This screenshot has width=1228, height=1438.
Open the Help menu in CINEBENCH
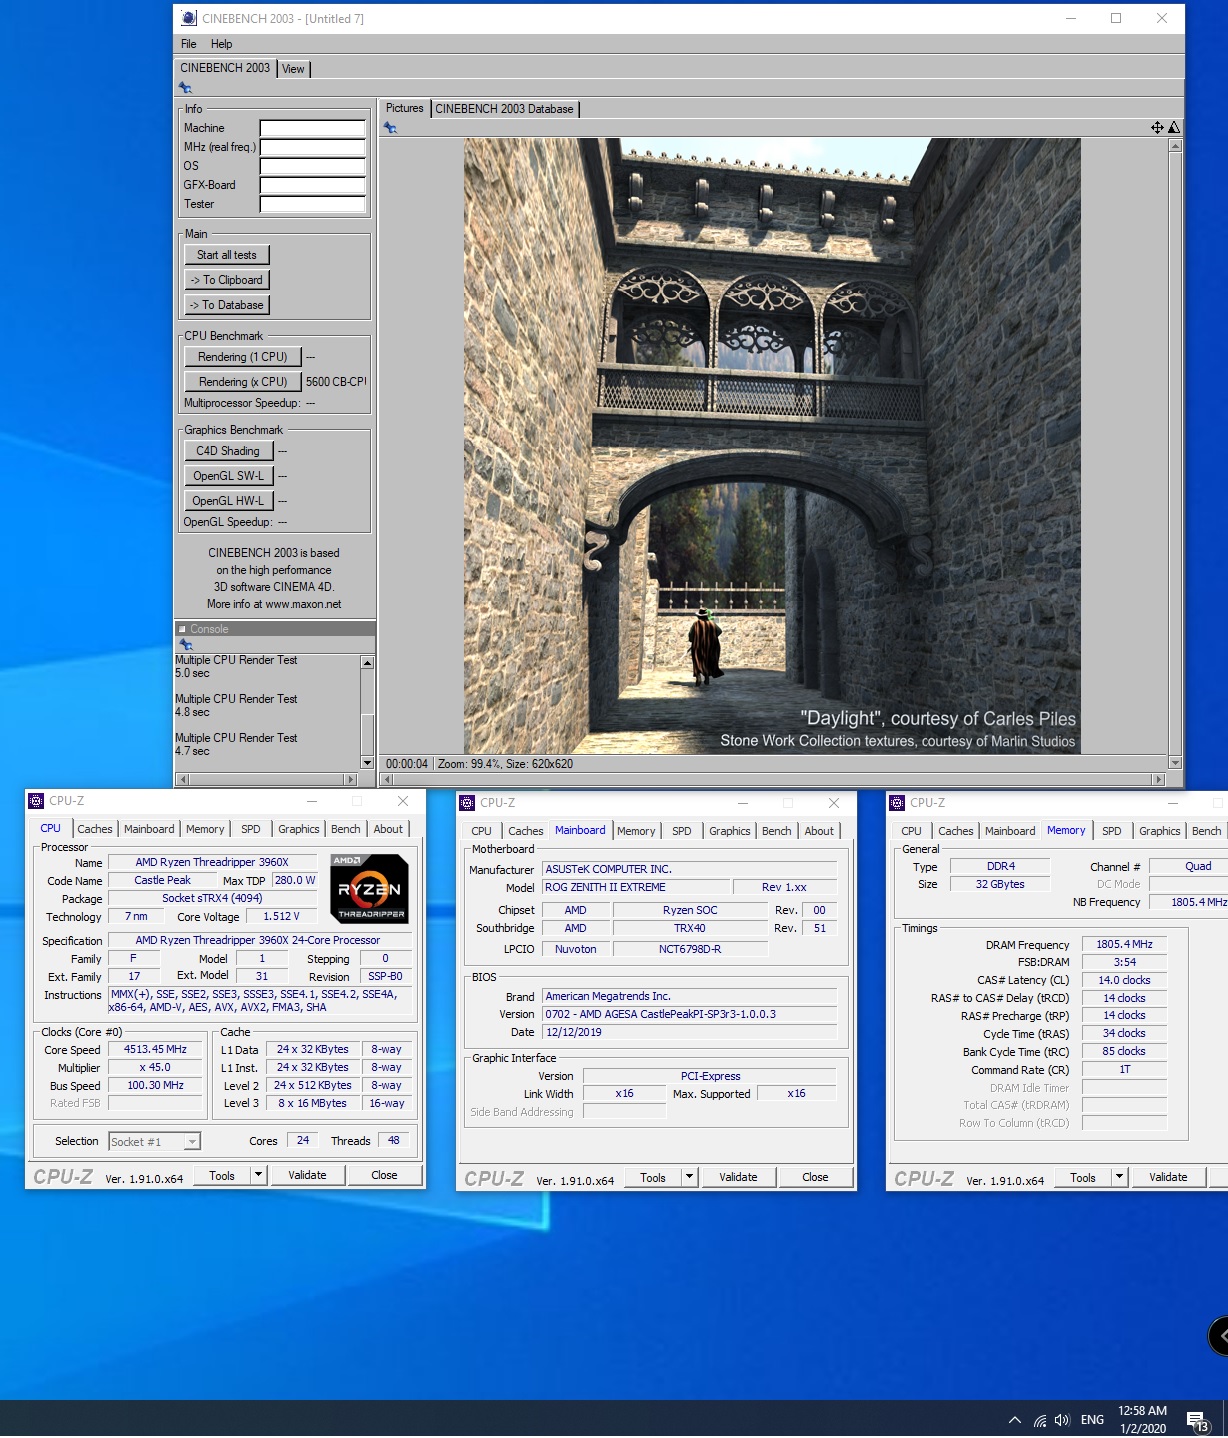pyautogui.click(x=222, y=44)
